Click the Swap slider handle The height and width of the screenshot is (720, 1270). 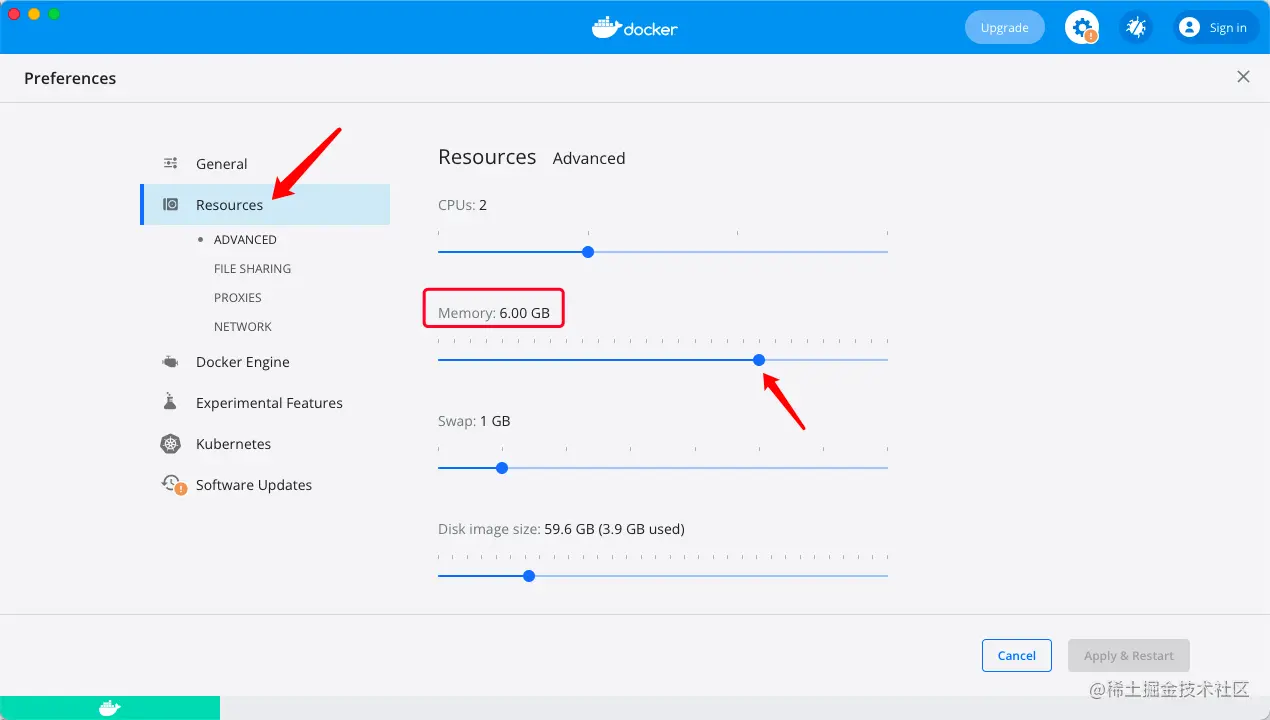(502, 468)
